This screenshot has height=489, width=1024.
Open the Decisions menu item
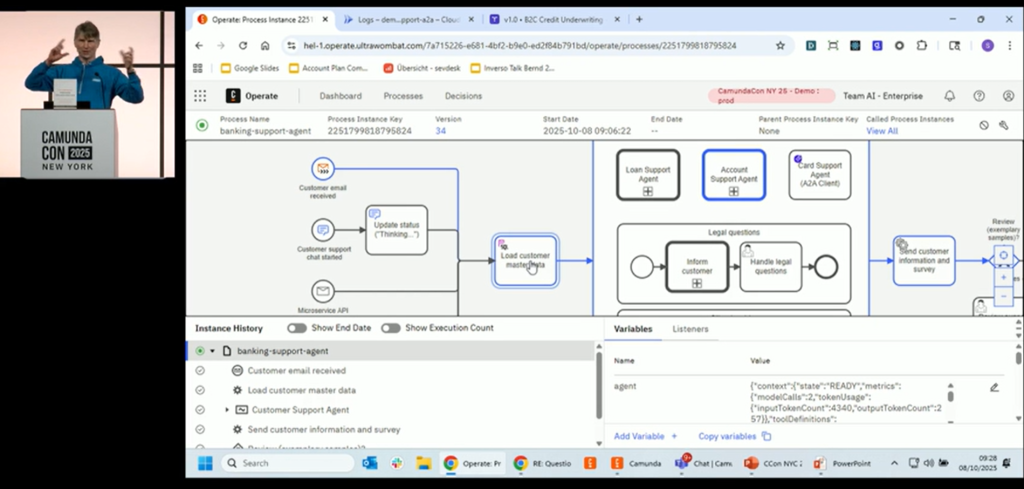point(463,96)
